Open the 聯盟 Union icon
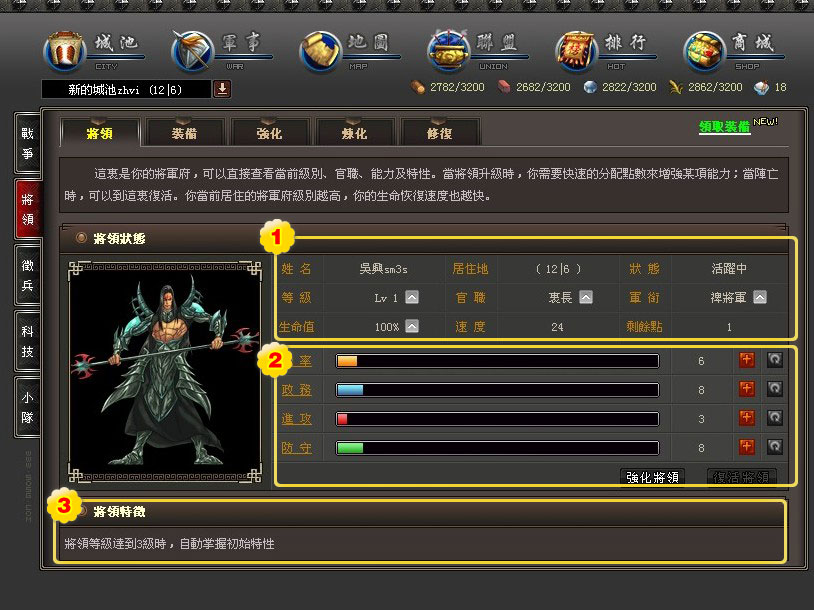The height and width of the screenshot is (610, 814). (448, 51)
